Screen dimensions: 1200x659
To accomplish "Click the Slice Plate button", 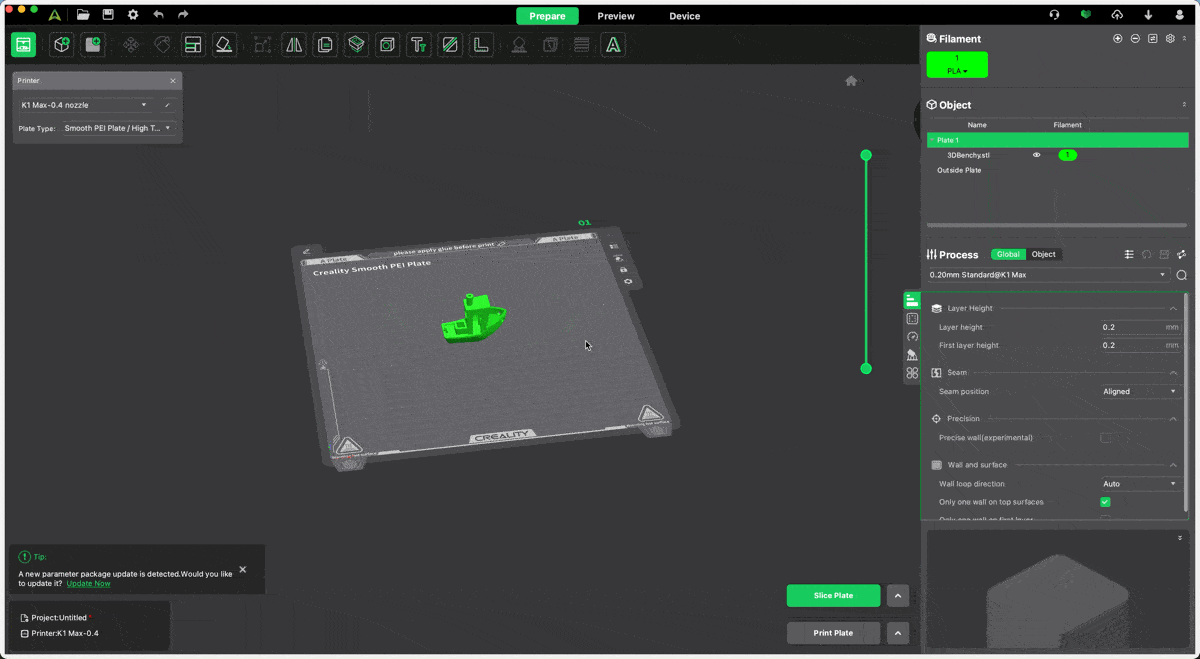I will point(833,596).
